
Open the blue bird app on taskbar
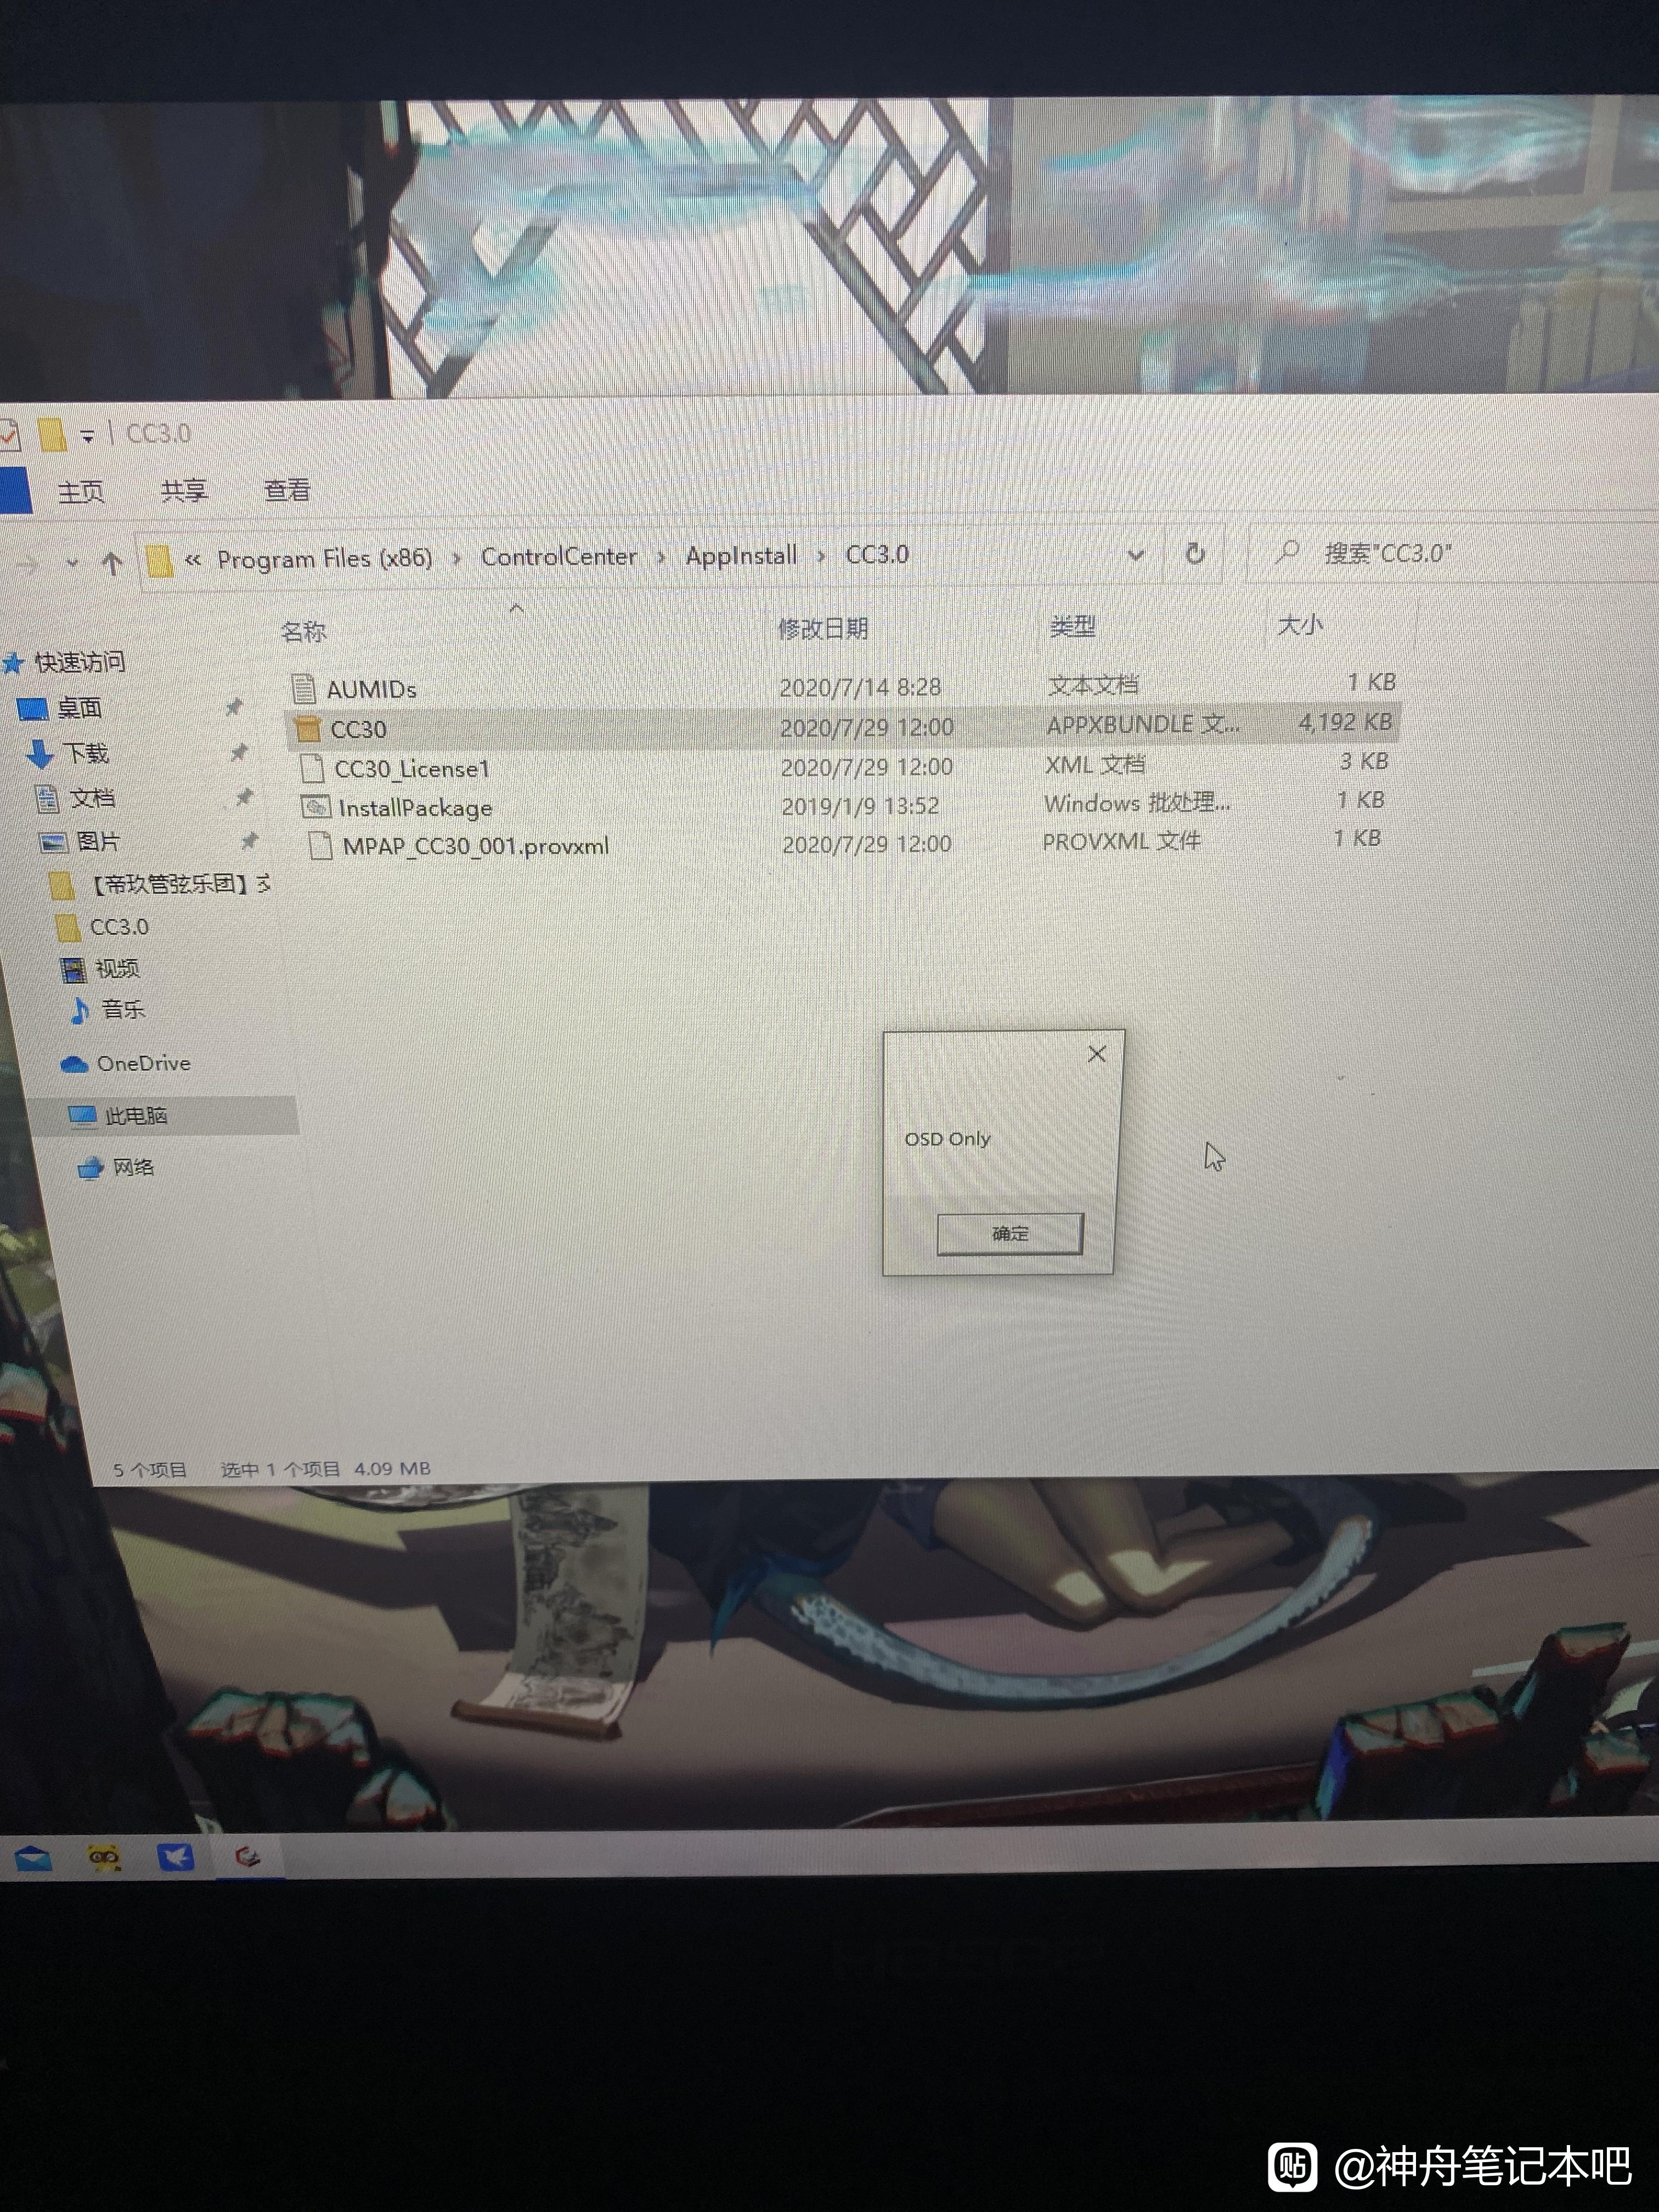click(175, 1858)
